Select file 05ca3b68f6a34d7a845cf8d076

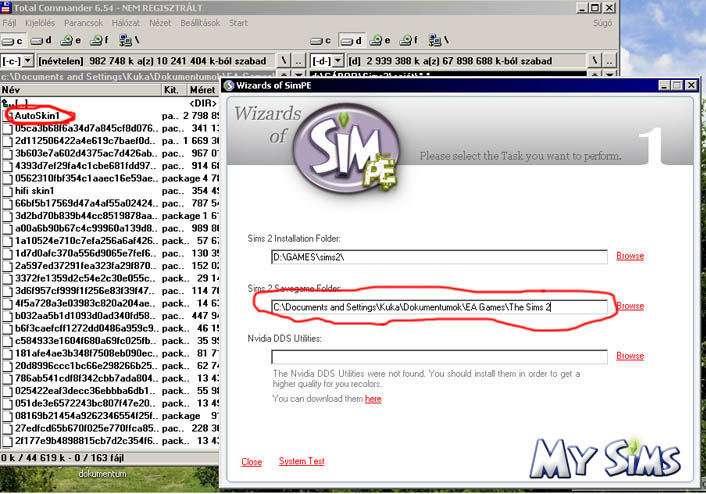click(x=86, y=128)
